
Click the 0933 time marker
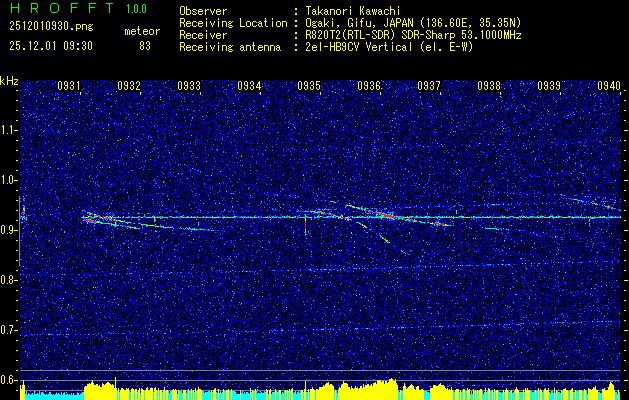click(x=189, y=85)
